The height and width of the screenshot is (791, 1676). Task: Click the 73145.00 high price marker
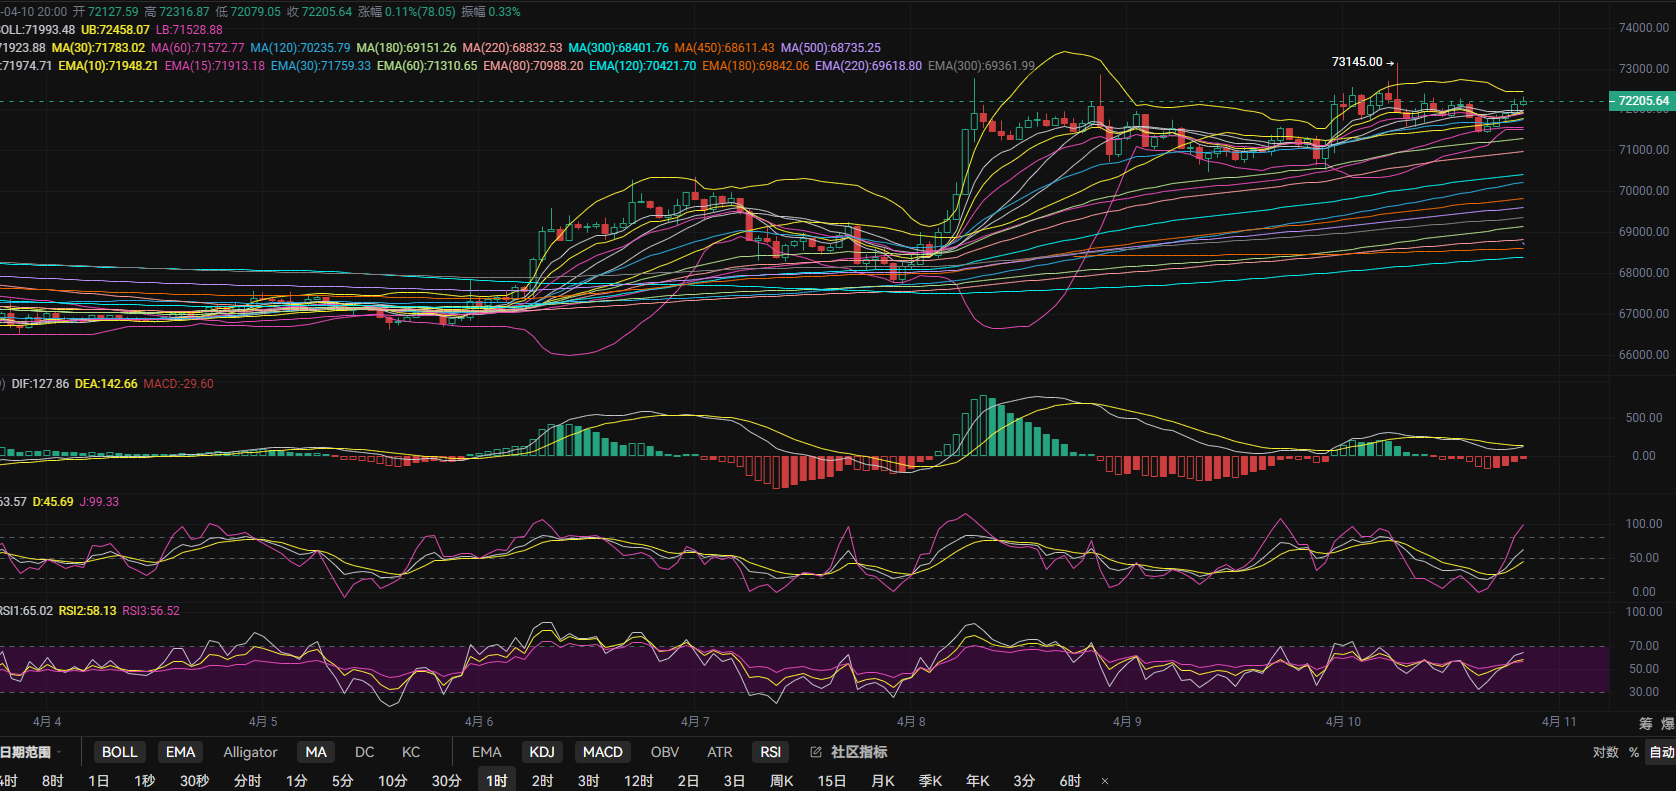coord(1357,62)
